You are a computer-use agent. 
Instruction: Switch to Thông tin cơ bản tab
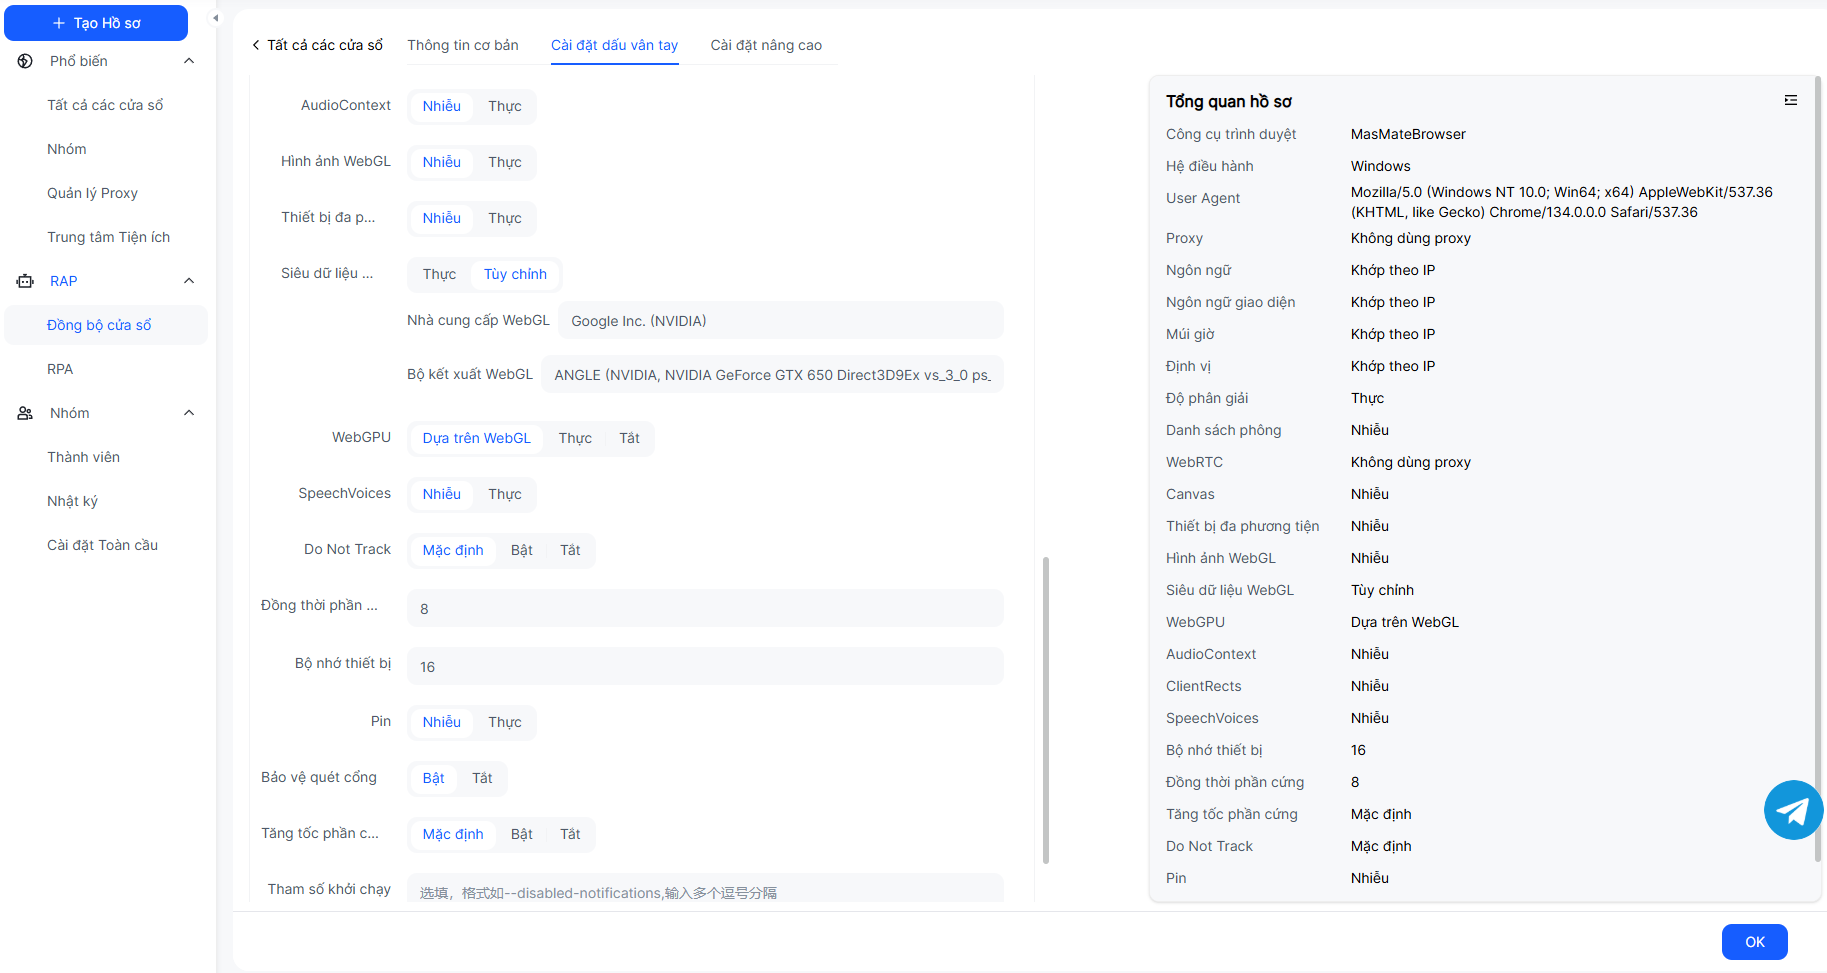(x=462, y=45)
